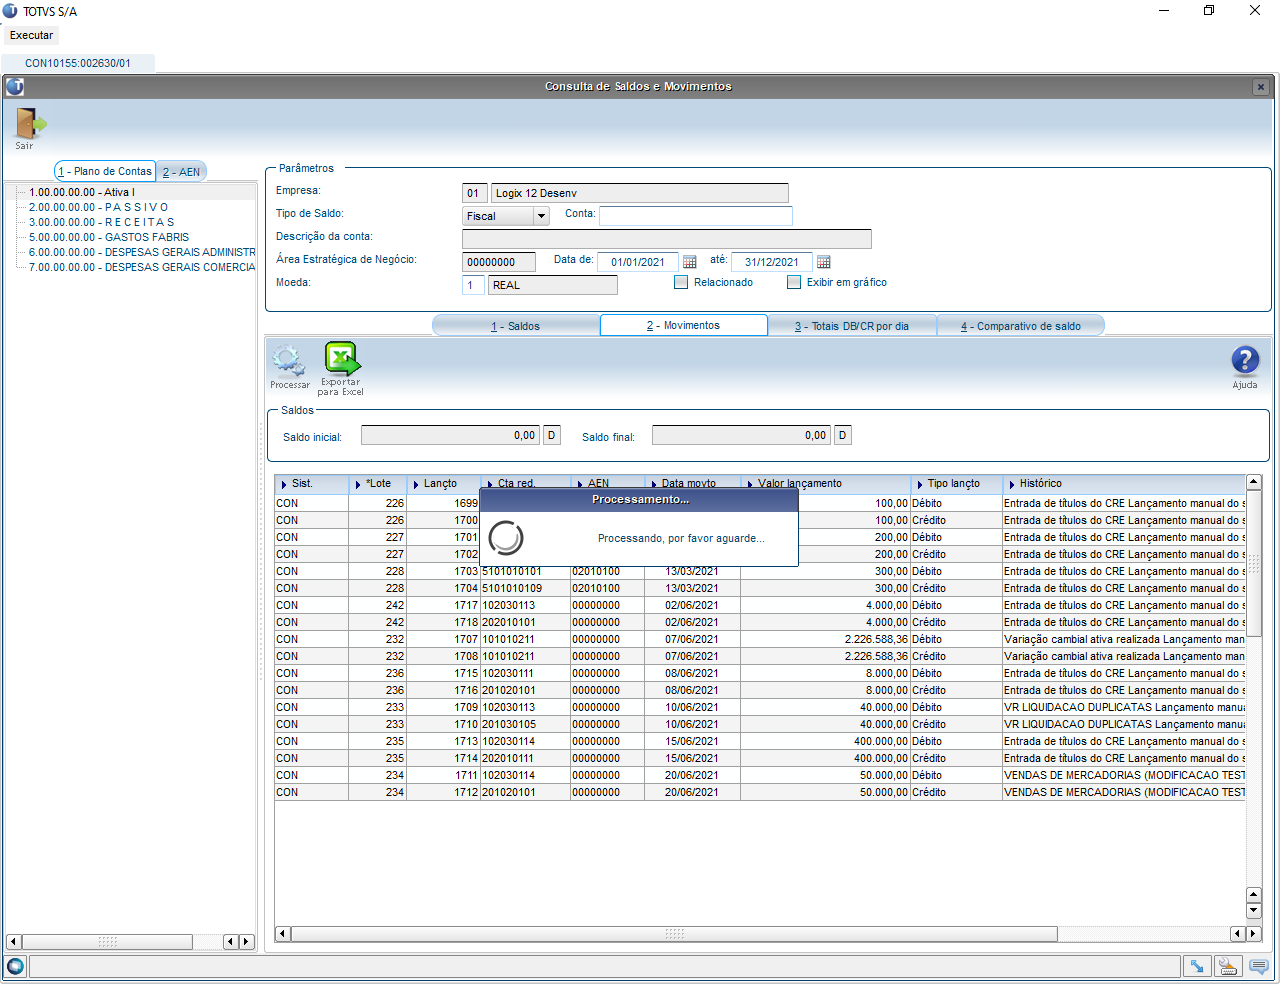The height and width of the screenshot is (984, 1280).
Task: Click the empty status bar message field
Action: 605,966
